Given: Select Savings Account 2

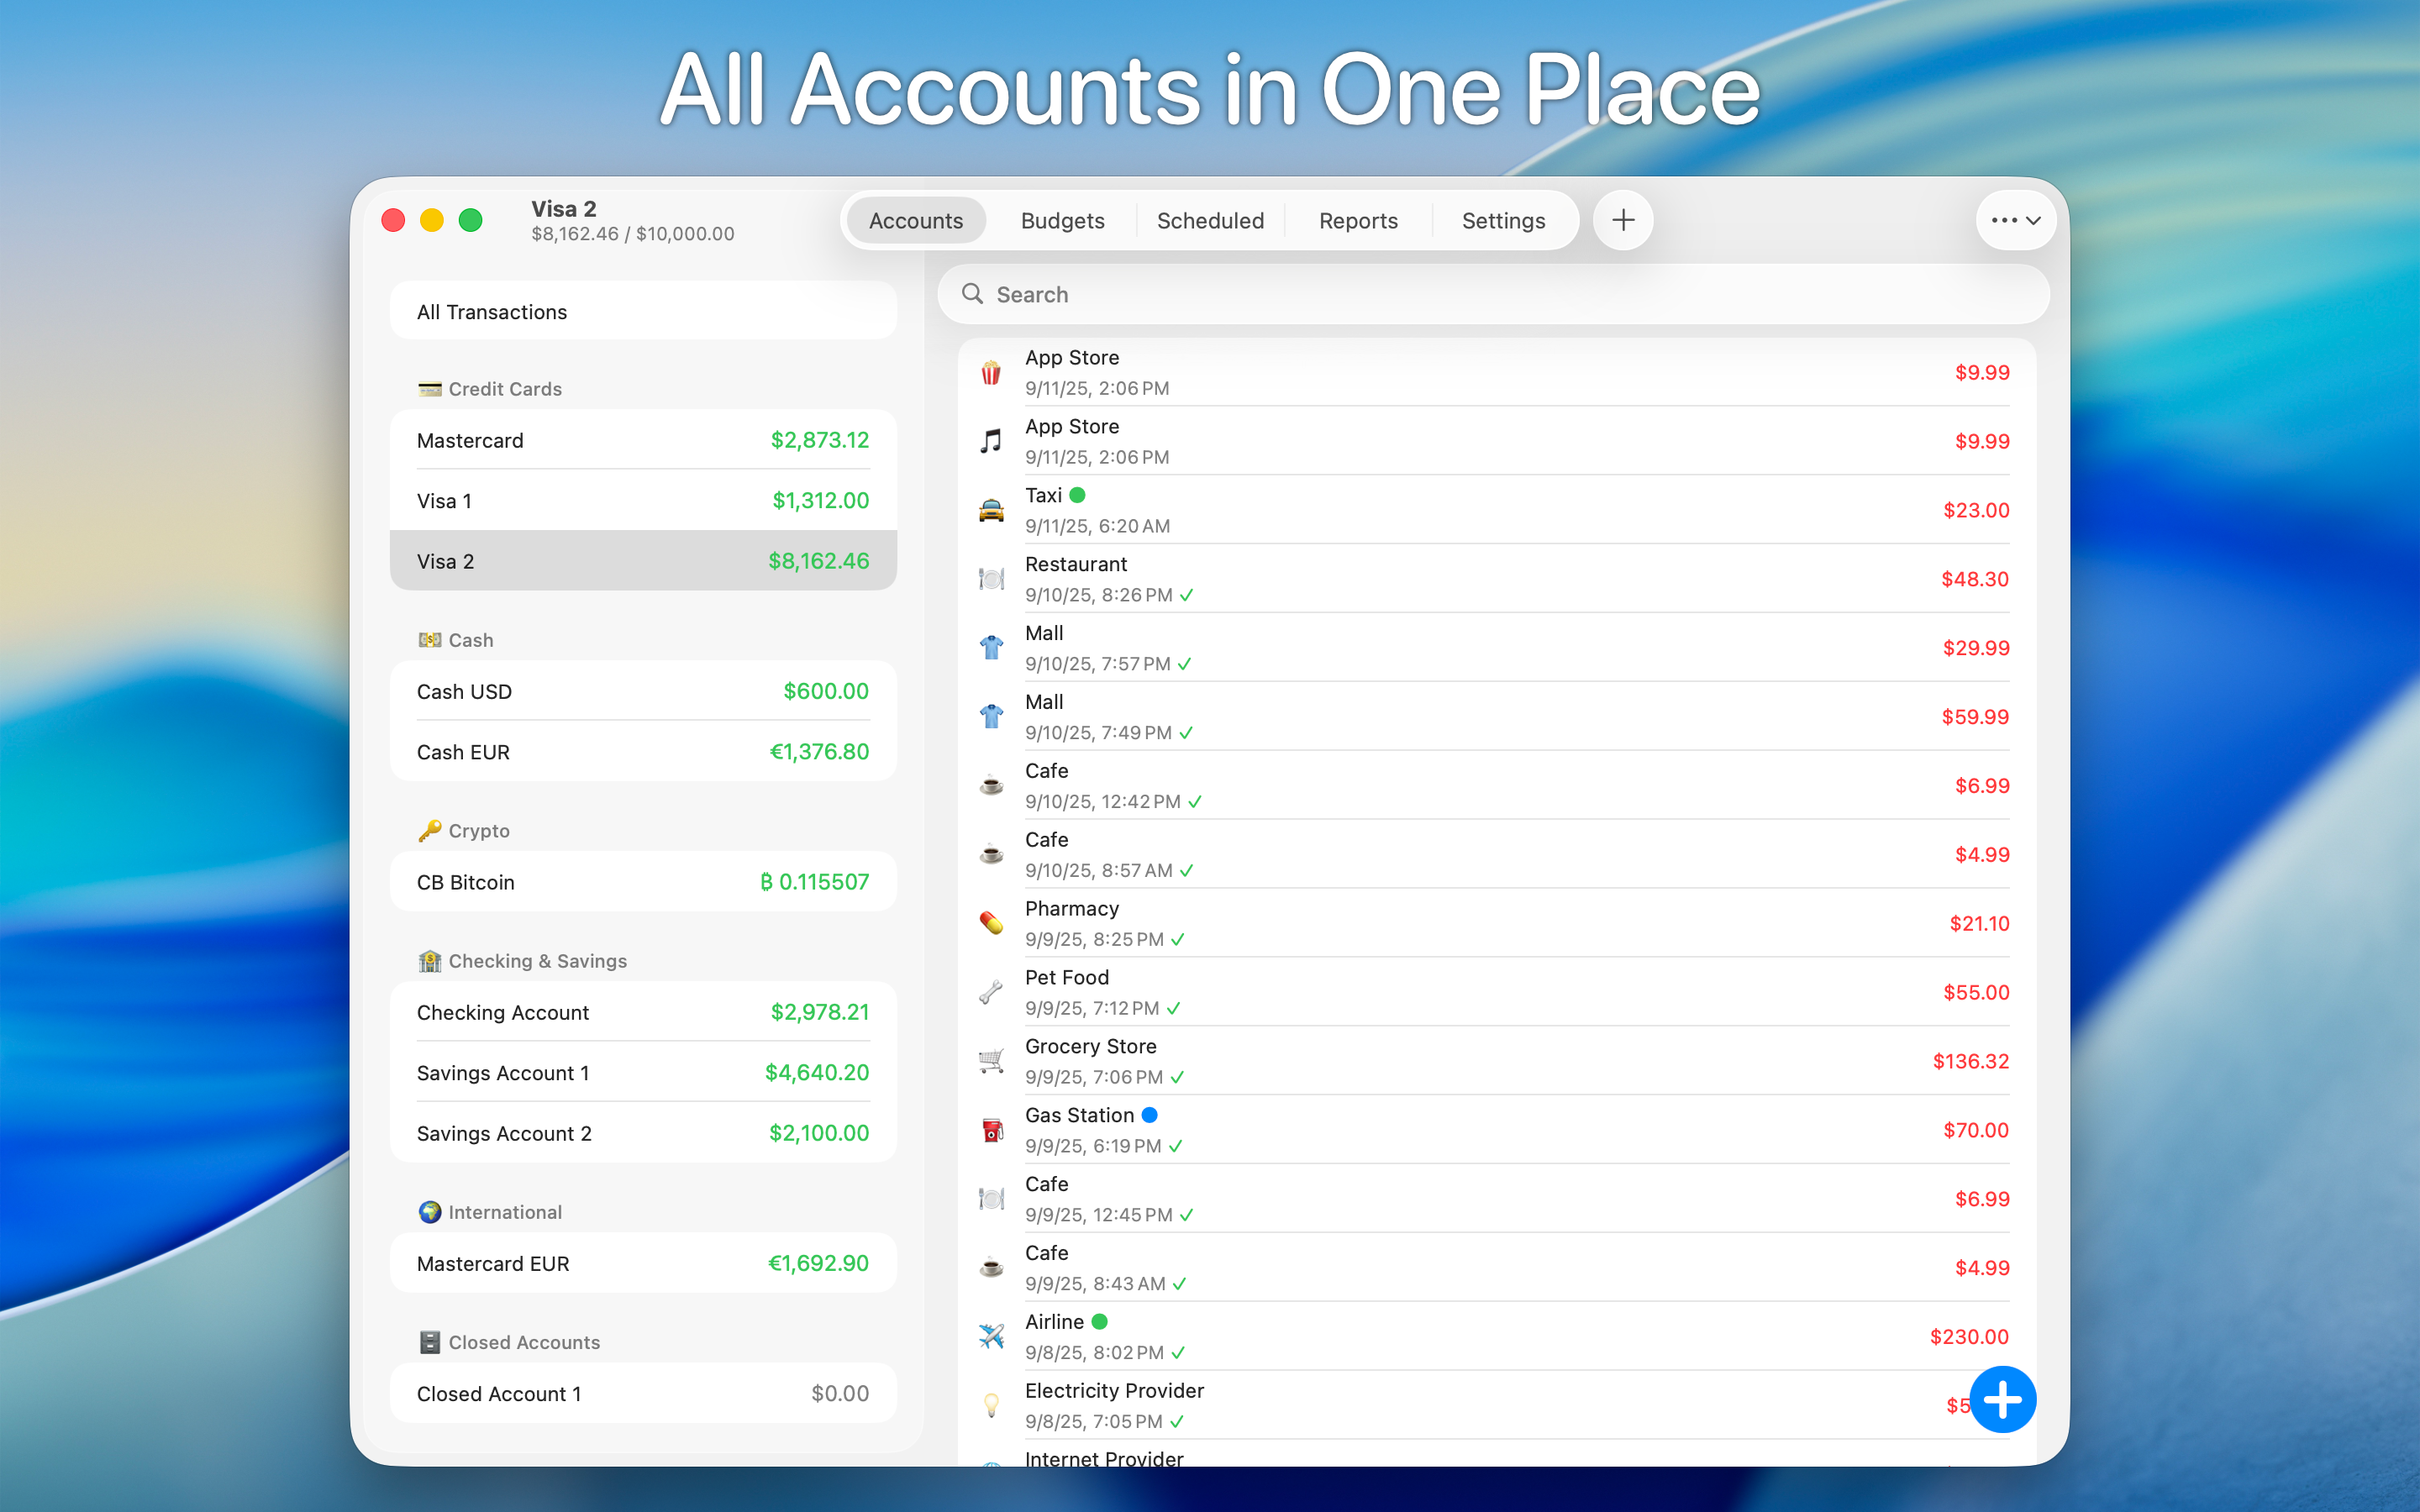Looking at the screenshot, I should point(643,1133).
